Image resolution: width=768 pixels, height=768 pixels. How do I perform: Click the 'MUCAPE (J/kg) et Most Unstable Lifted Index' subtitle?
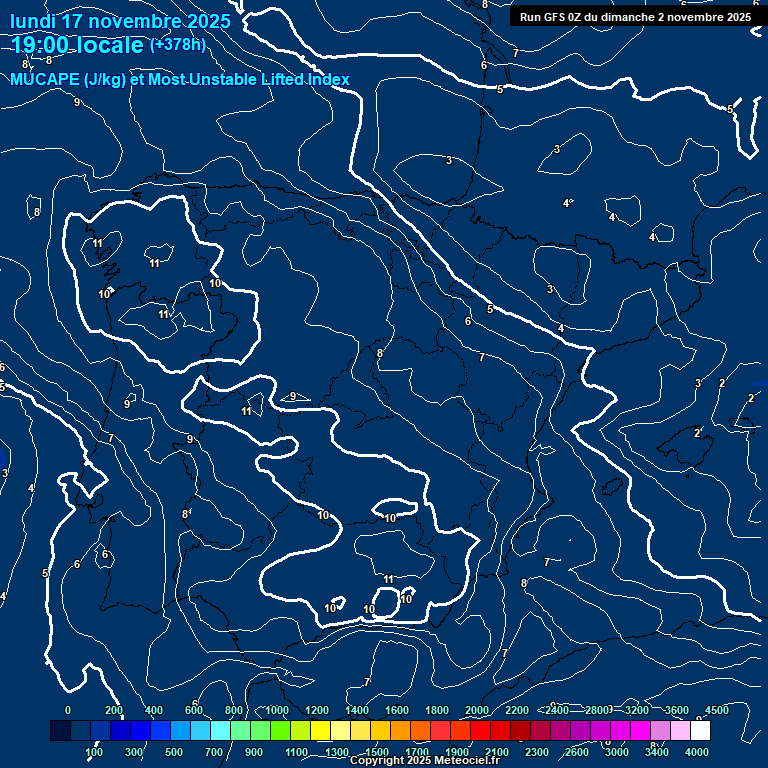[180, 79]
